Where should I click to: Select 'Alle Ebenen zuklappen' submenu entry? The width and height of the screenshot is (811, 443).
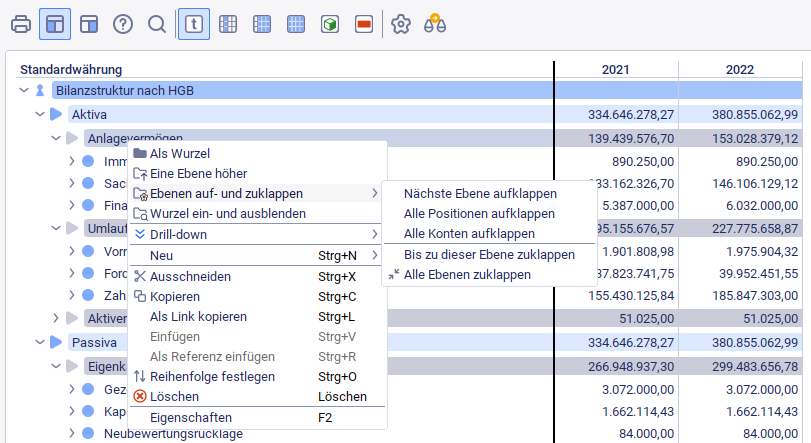coord(467,274)
